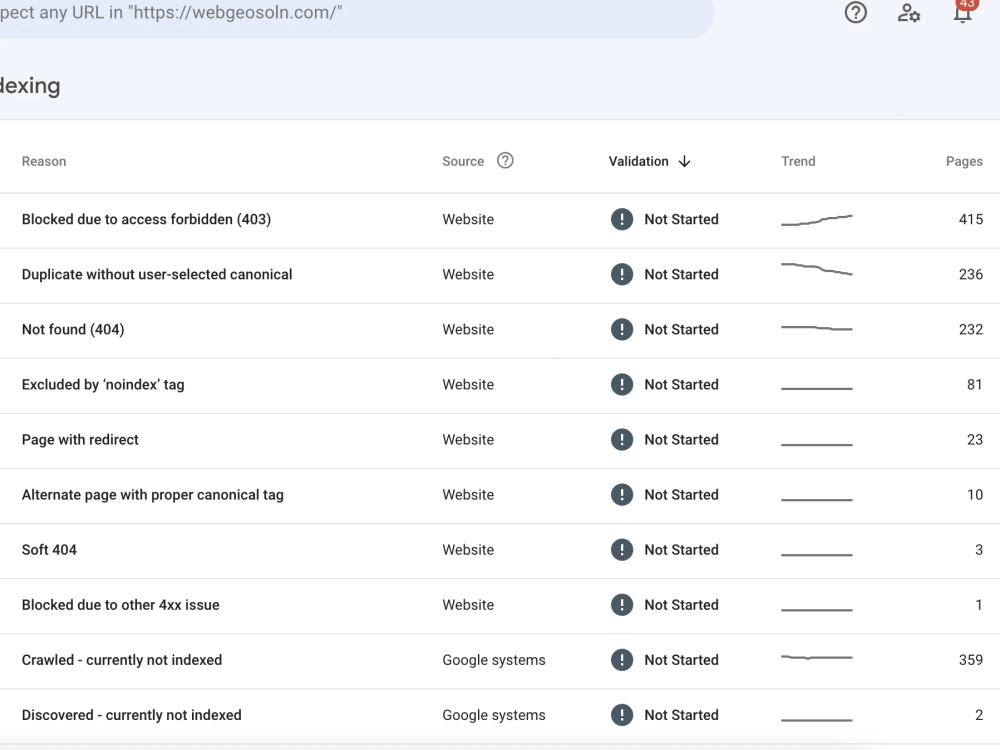Open 'Discovered - currently not indexed' reason
Image resolution: width=1000 pixels, height=750 pixels.
131,715
